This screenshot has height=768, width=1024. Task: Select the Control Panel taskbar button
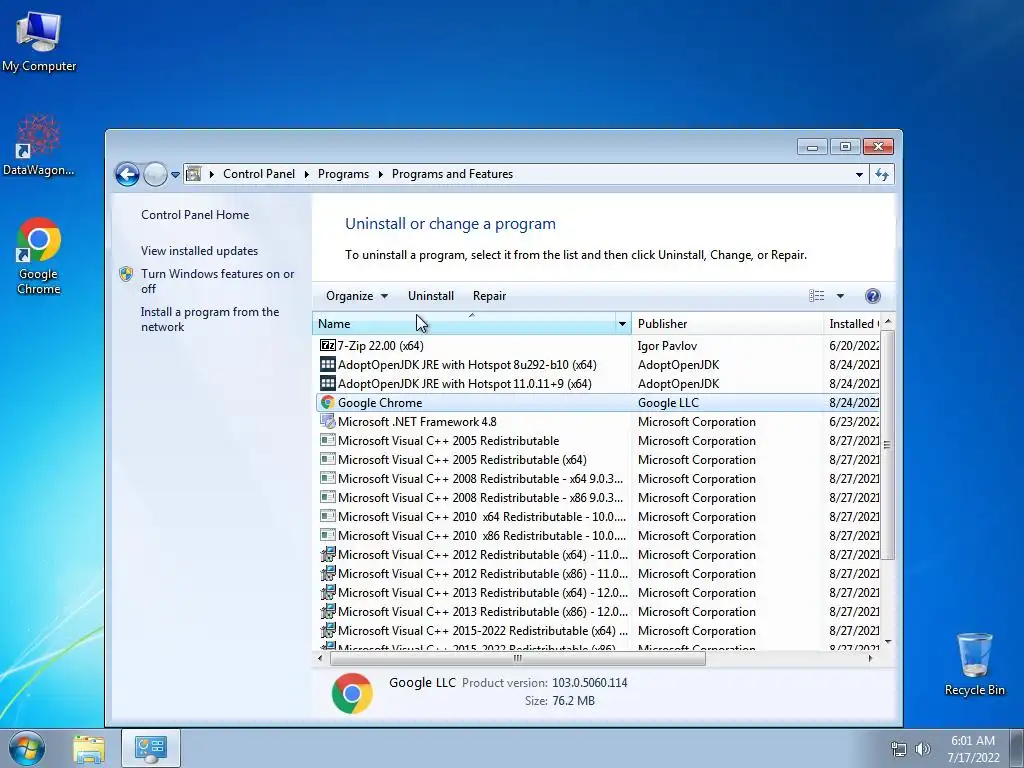click(151, 749)
